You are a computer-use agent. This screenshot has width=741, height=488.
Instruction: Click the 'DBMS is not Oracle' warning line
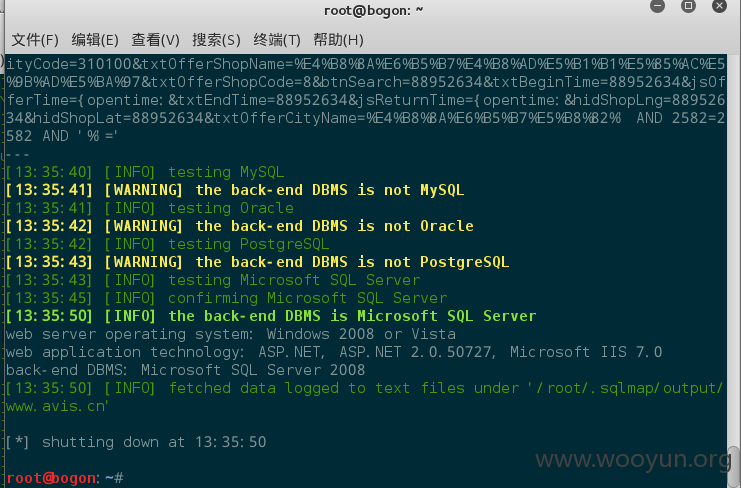pos(240,226)
